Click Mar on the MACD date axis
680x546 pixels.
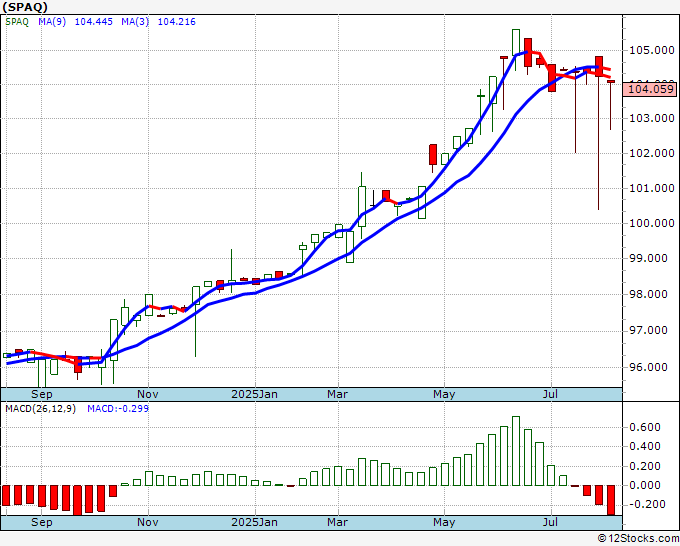337,522
